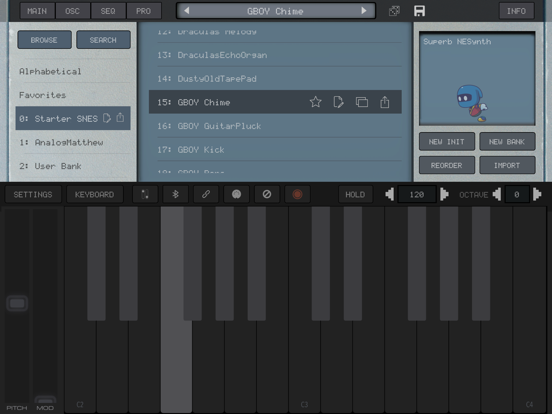Select the SEARCH tab
This screenshot has height=414, width=552.
point(103,40)
